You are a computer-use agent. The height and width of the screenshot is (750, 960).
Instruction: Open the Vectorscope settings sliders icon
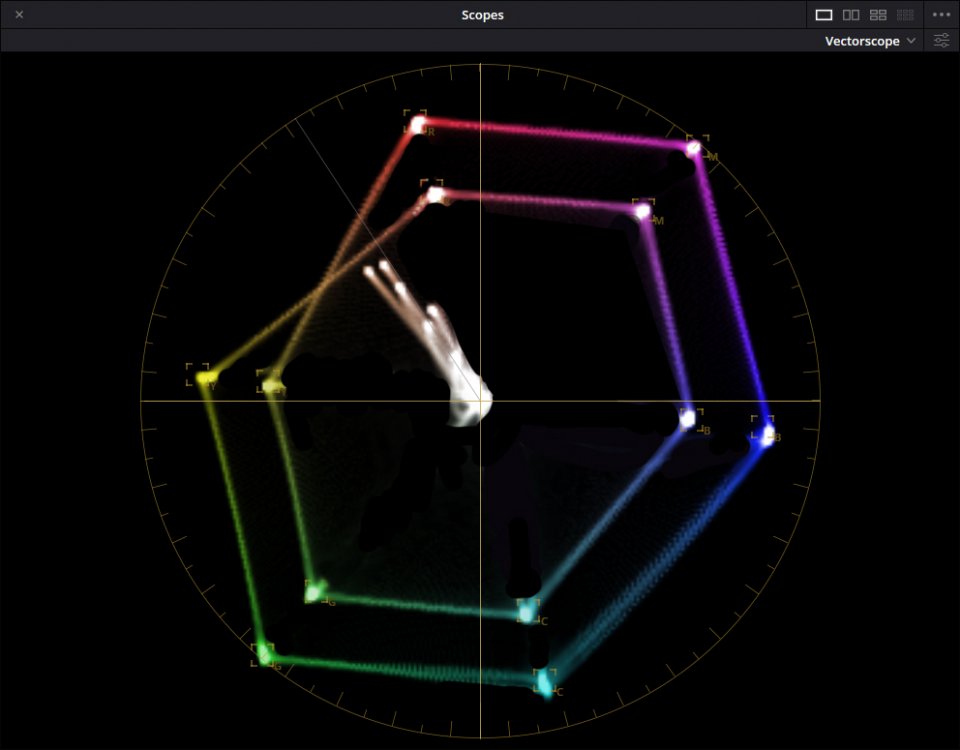(941, 41)
